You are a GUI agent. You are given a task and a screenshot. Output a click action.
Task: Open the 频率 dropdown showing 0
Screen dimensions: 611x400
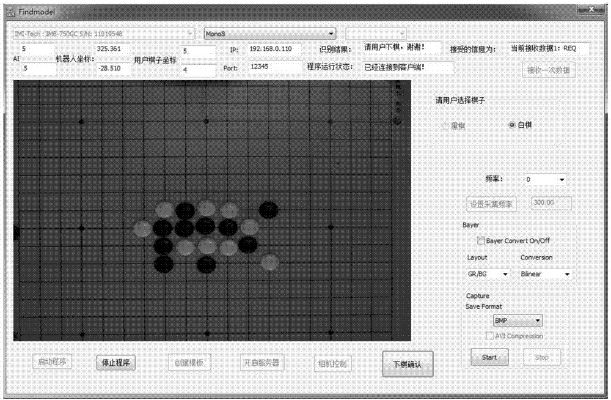coord(545,180)
